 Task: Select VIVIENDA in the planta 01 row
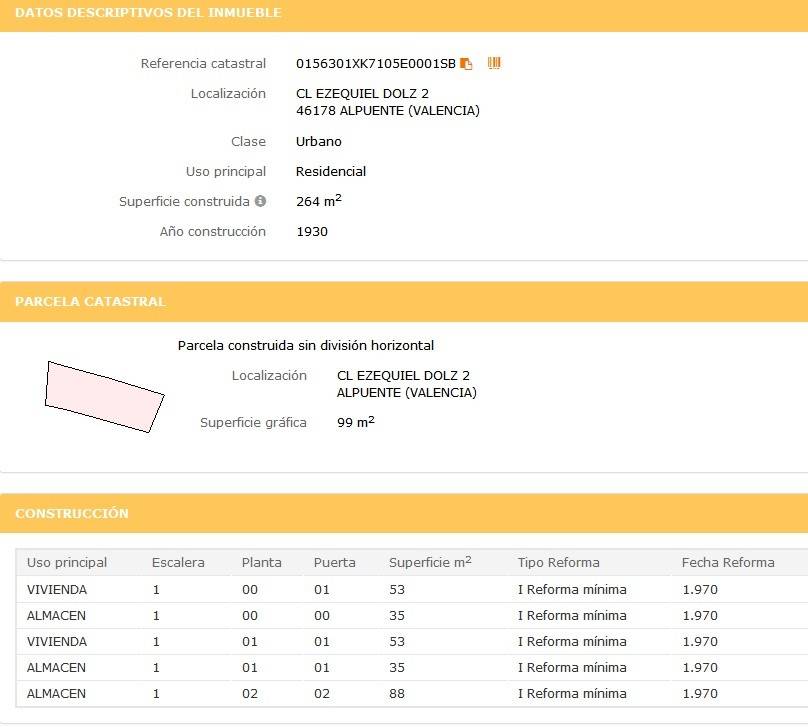pyautogui.click(x=57, y=641)
